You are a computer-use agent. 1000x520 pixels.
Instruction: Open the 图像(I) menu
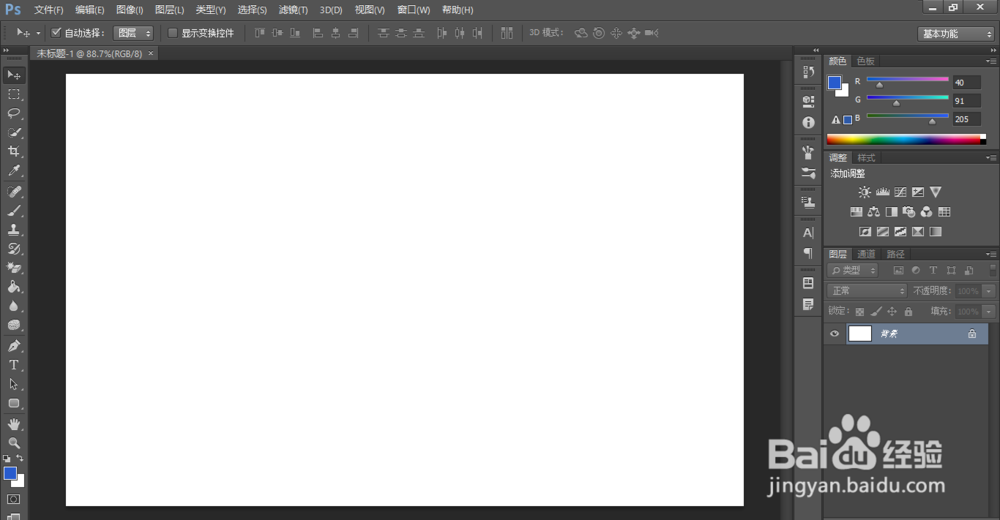[129, 10]
